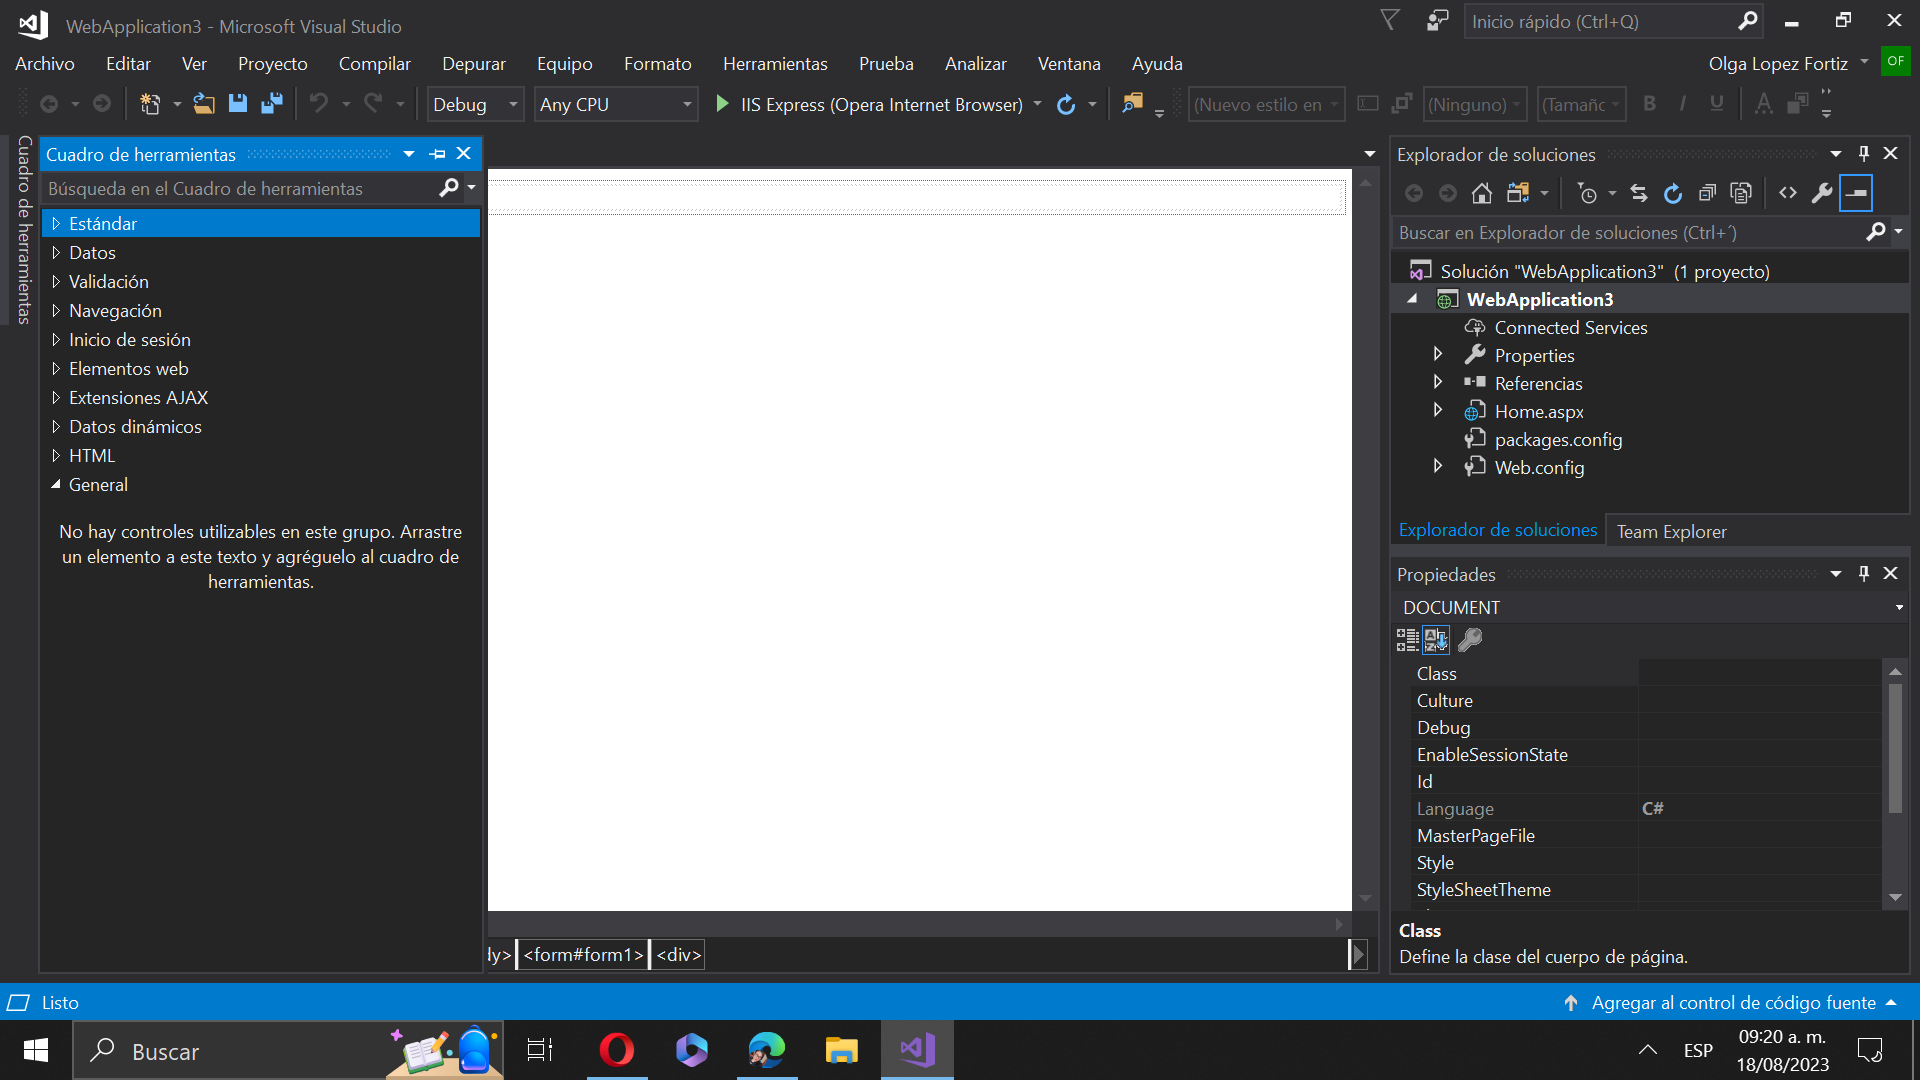The height and width of the screenshot is (1080, 1920).
Task: Open the Depurar menu
Action: [x=473, y=64]
